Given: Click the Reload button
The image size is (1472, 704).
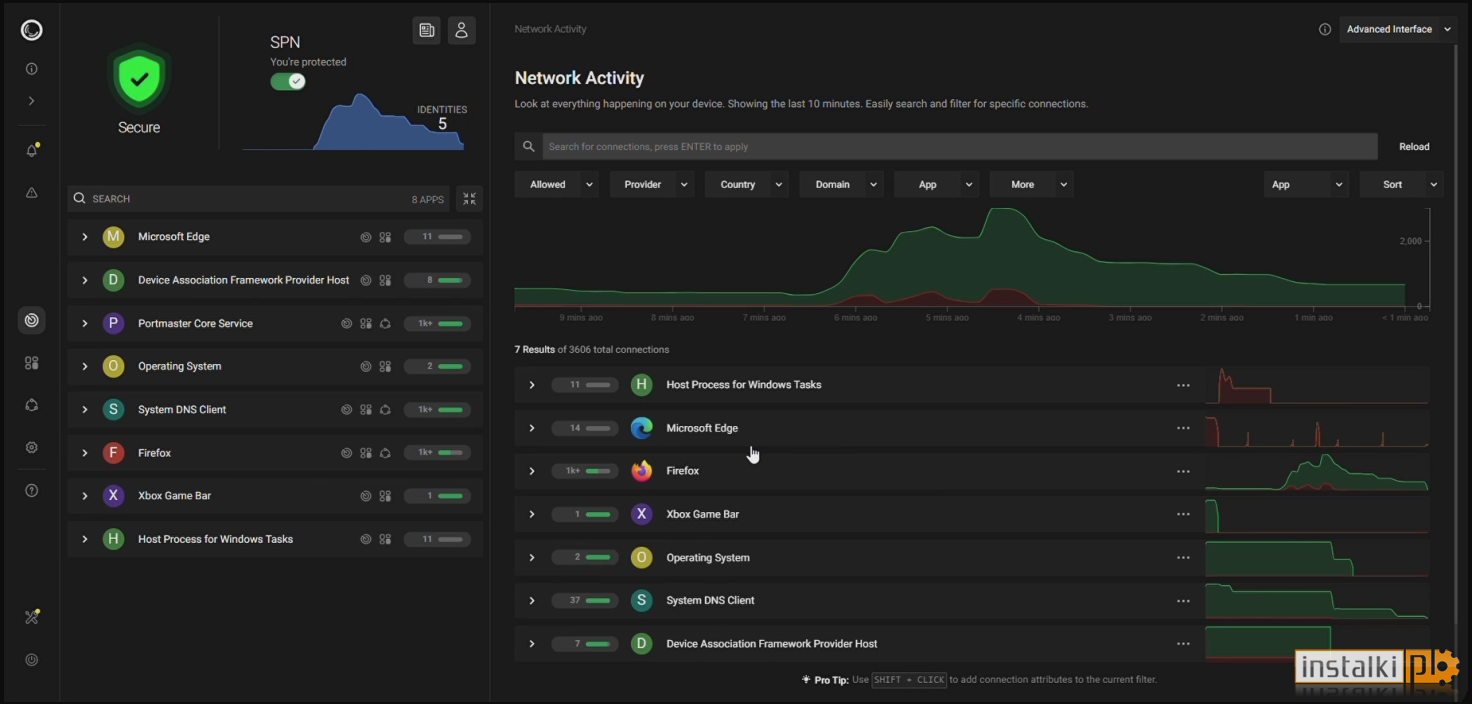Looking at the screenshot, I should click(x=1414, y=146).
